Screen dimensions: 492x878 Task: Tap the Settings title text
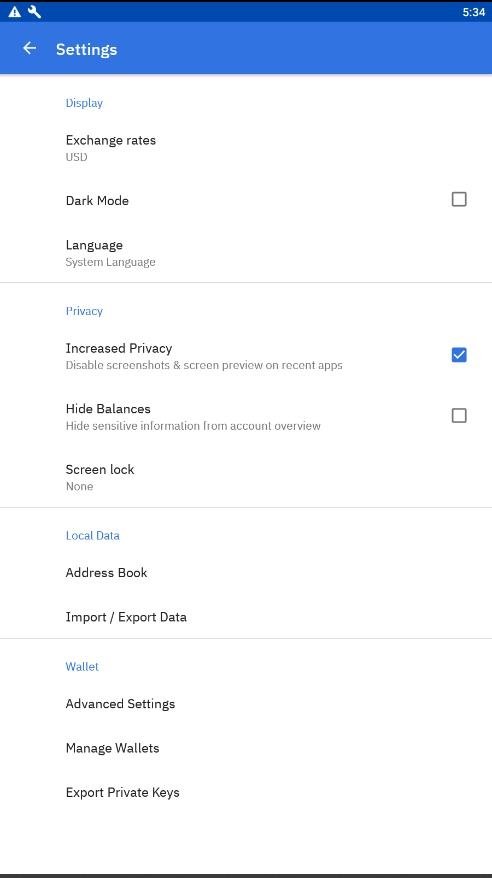click(x=86, y=49)
